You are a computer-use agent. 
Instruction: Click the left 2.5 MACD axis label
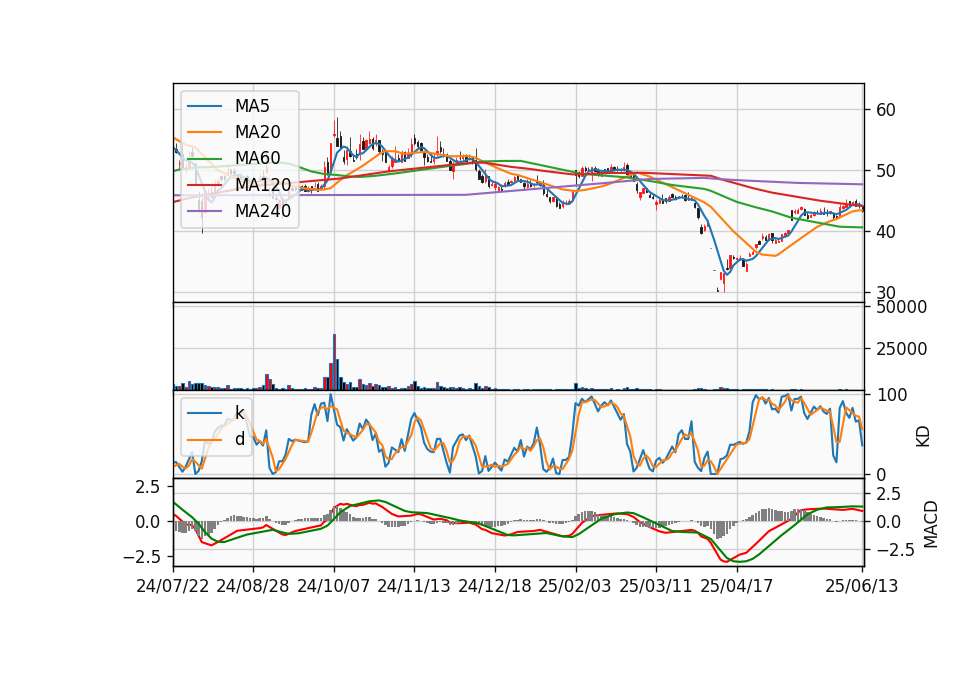[x=148, y=487]
